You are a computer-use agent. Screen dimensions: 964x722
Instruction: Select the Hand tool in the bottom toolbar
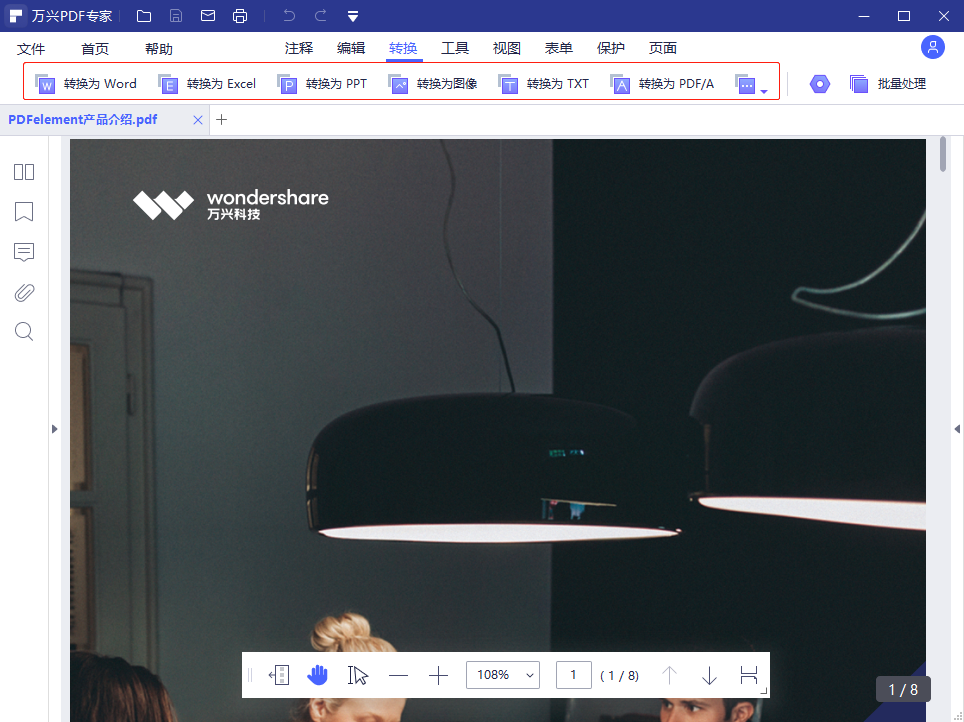click(317, 675)
